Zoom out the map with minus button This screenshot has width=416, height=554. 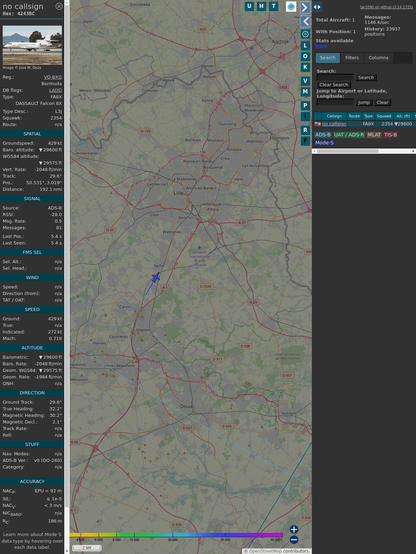point(294,540)
